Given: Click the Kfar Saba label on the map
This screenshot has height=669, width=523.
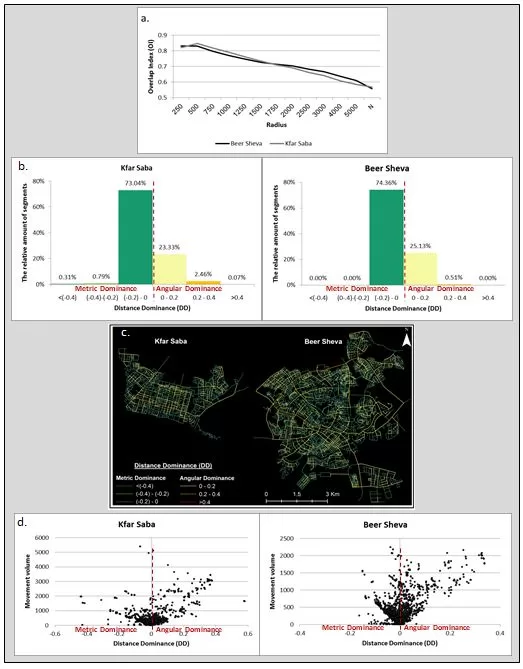Looking at the screenshot, I should click(x=171, y=341).
